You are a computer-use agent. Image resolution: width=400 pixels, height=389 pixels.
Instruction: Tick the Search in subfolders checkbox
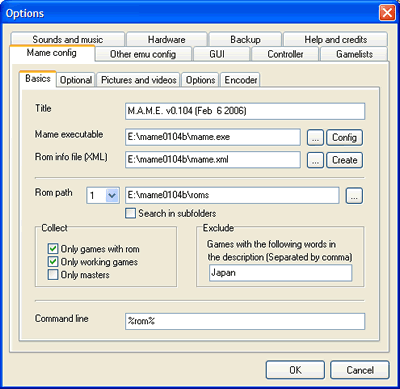[x=130, y=213]
